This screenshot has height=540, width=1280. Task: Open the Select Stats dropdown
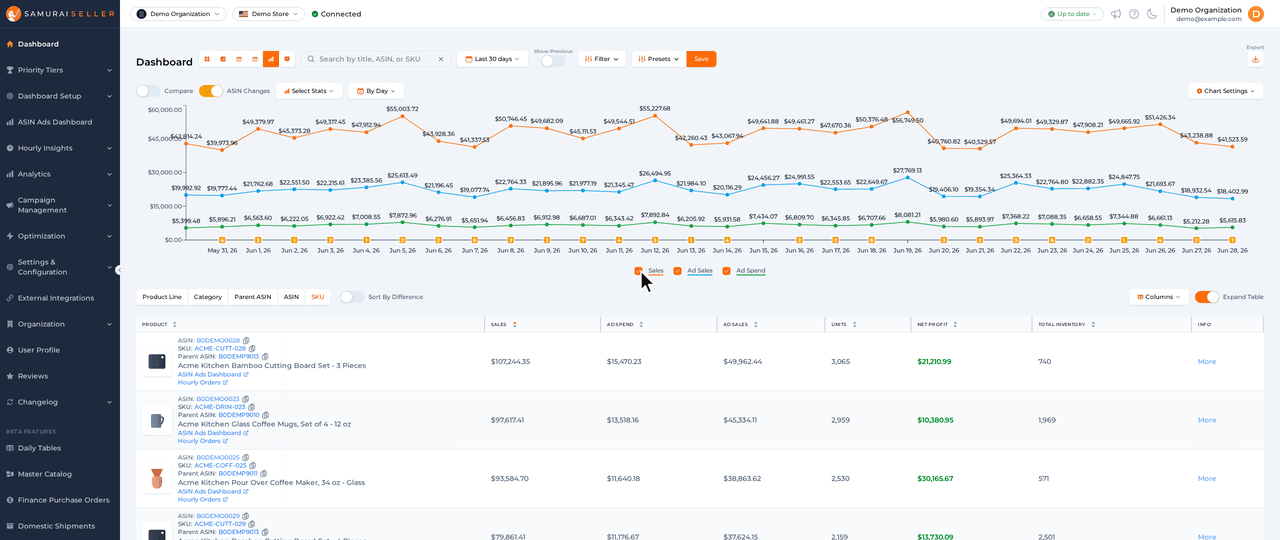point(309,91)
